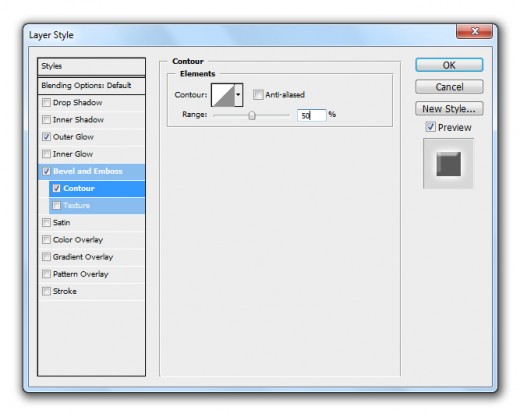Select the Drop Shadow style label
The width and height of the screenshot is (520, 417).
pos(78,102)
